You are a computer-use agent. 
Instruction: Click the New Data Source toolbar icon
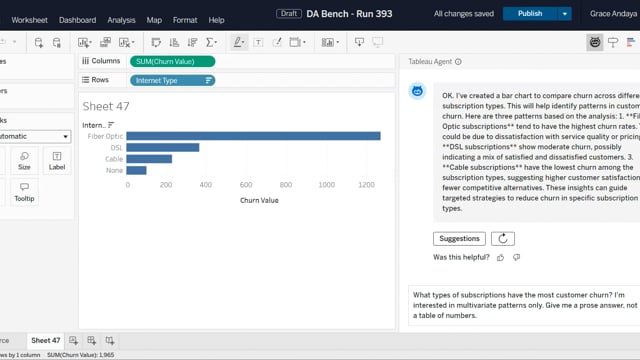(x=38, y=42)
